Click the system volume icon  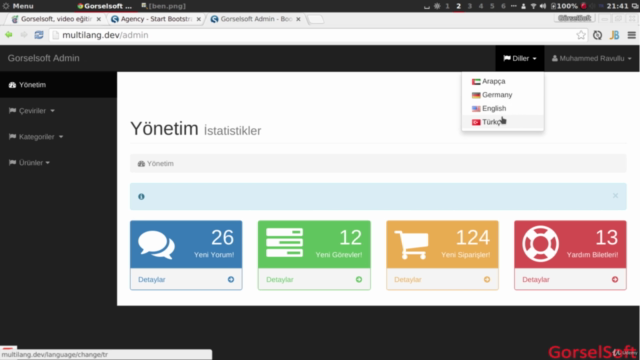point(543,6)
